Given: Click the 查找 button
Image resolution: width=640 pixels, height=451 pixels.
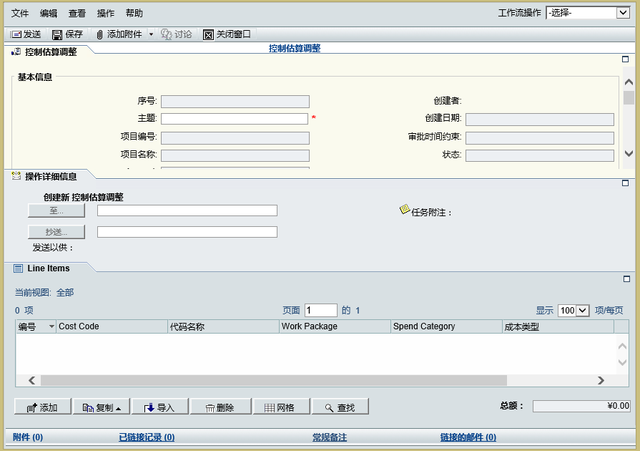Looking at the screenshot, I should pos(340,407).
